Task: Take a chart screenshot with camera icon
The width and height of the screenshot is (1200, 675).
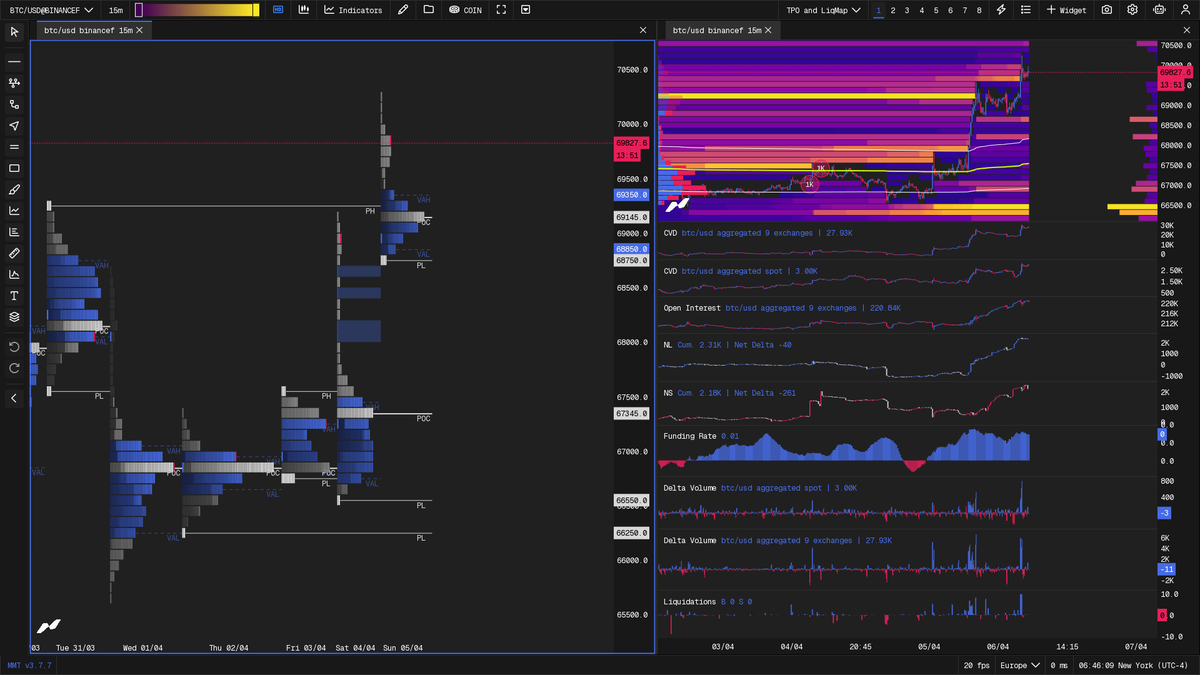Action: click(1107, 10)
